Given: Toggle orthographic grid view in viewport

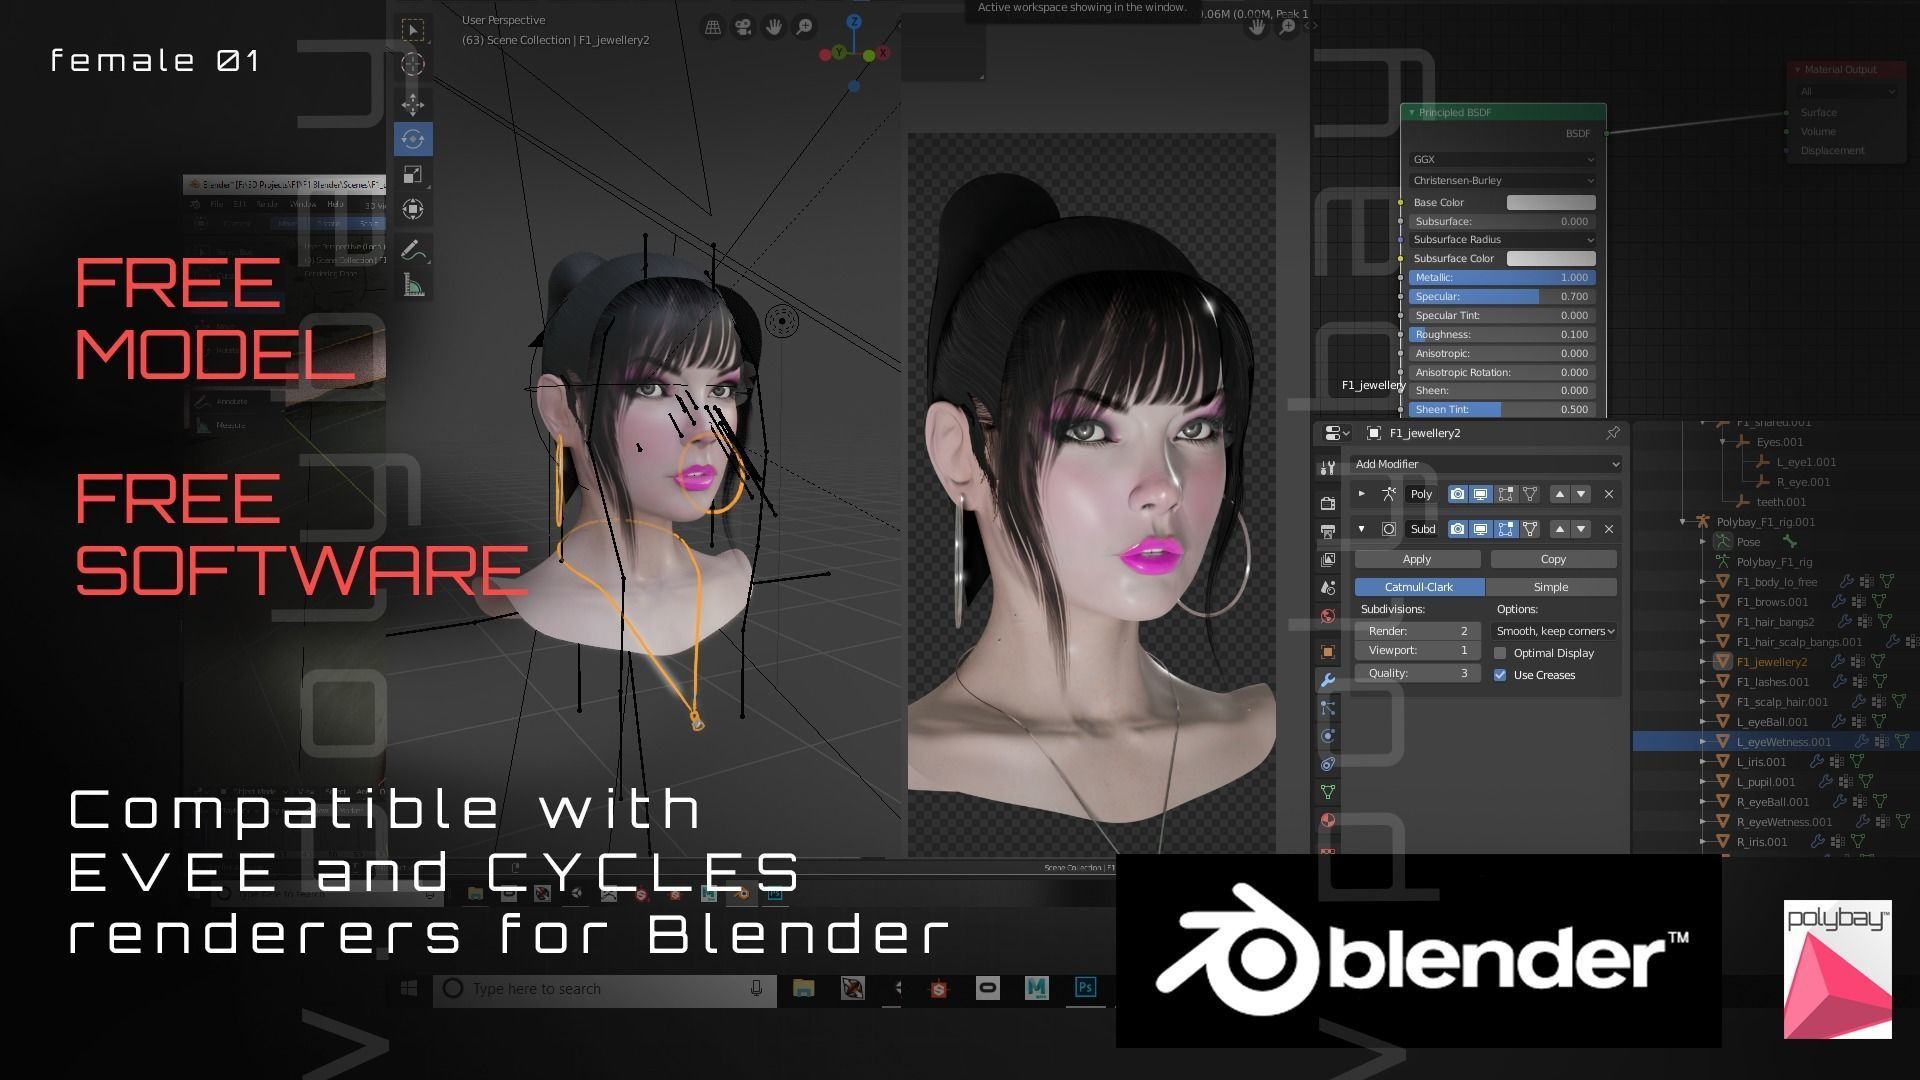Looking at the screenshot, I should point(713,27).
